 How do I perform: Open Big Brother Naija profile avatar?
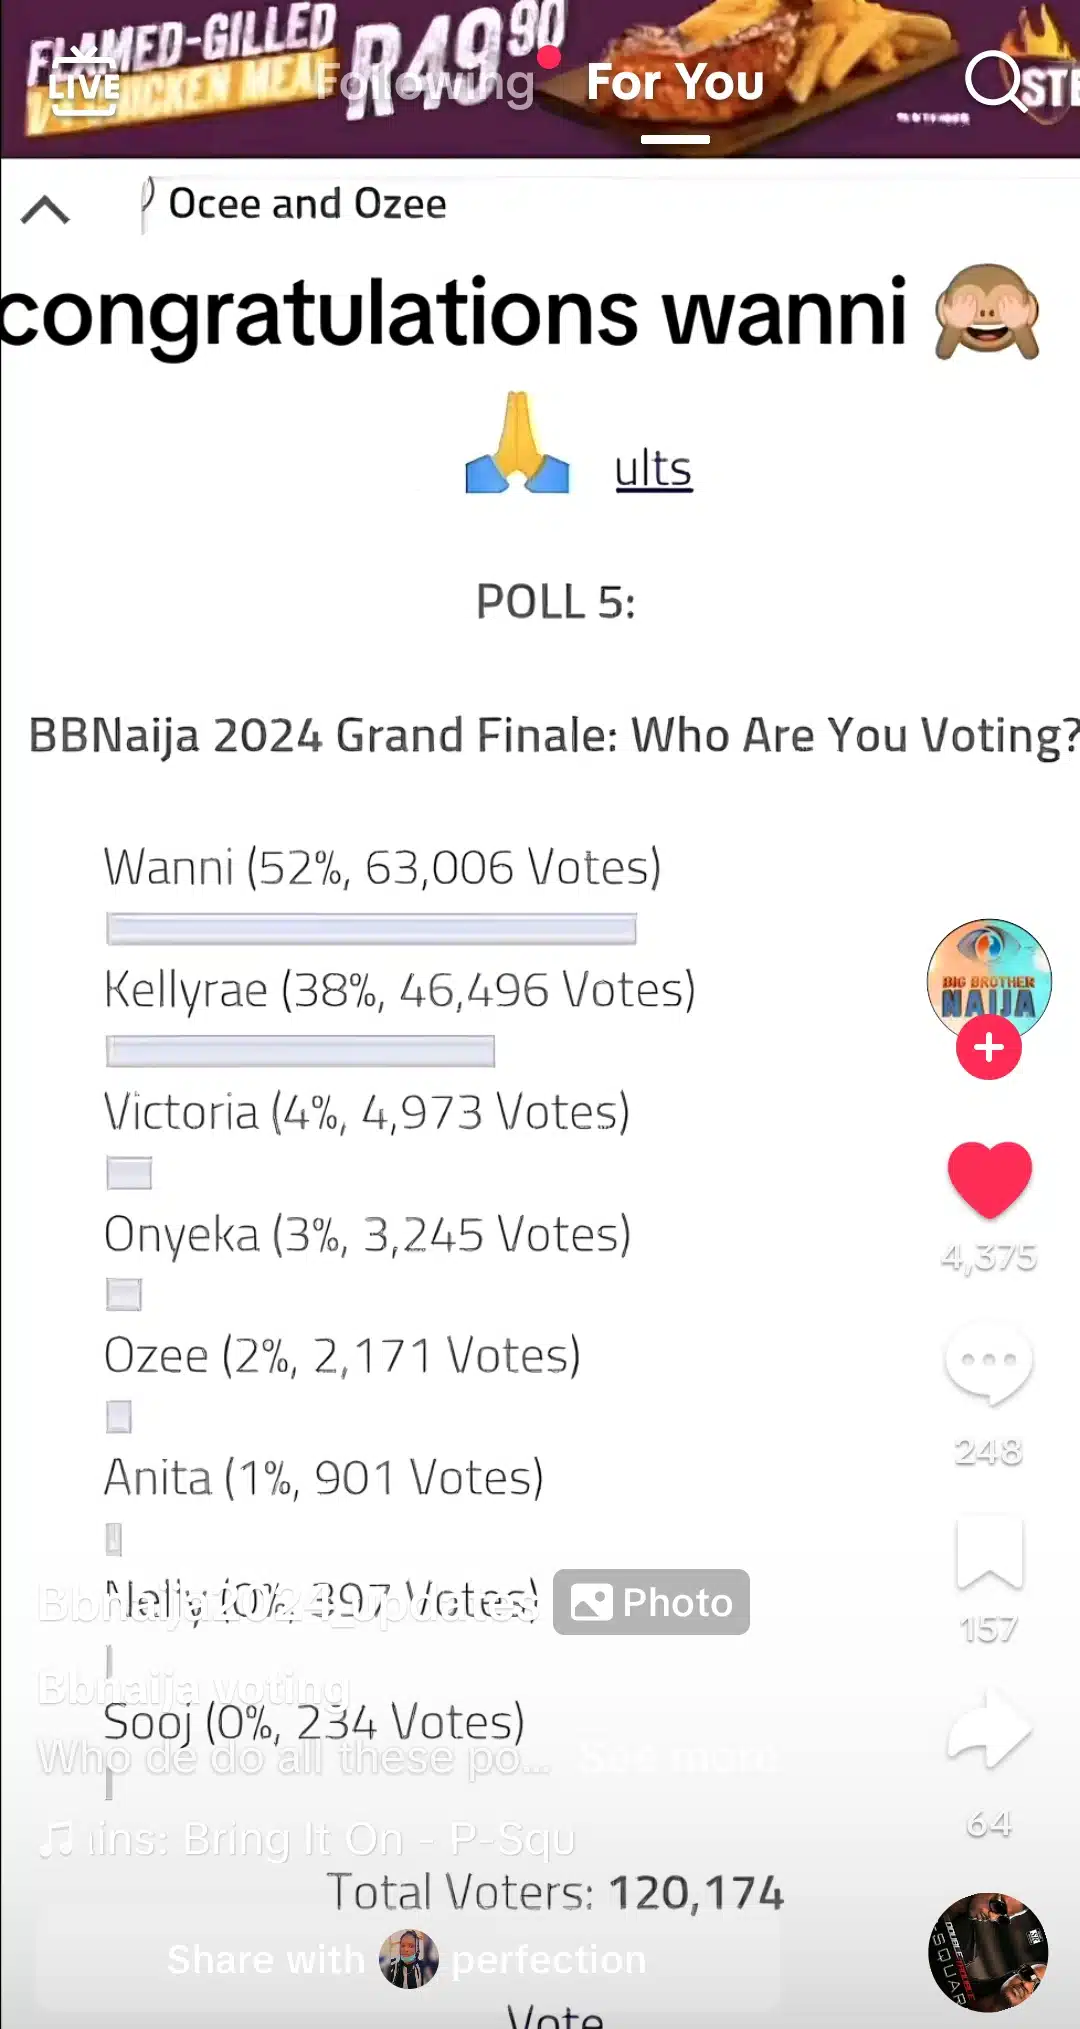click(x=989, y=976)
